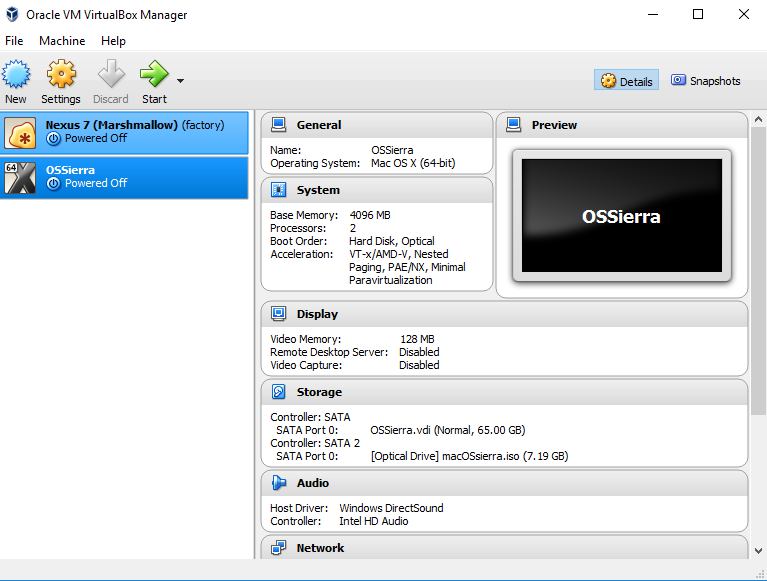Image resolution: width=767 pixels, height=581 pixels.
Task: Click the New virtual machine icon
Action: [16, 74]
